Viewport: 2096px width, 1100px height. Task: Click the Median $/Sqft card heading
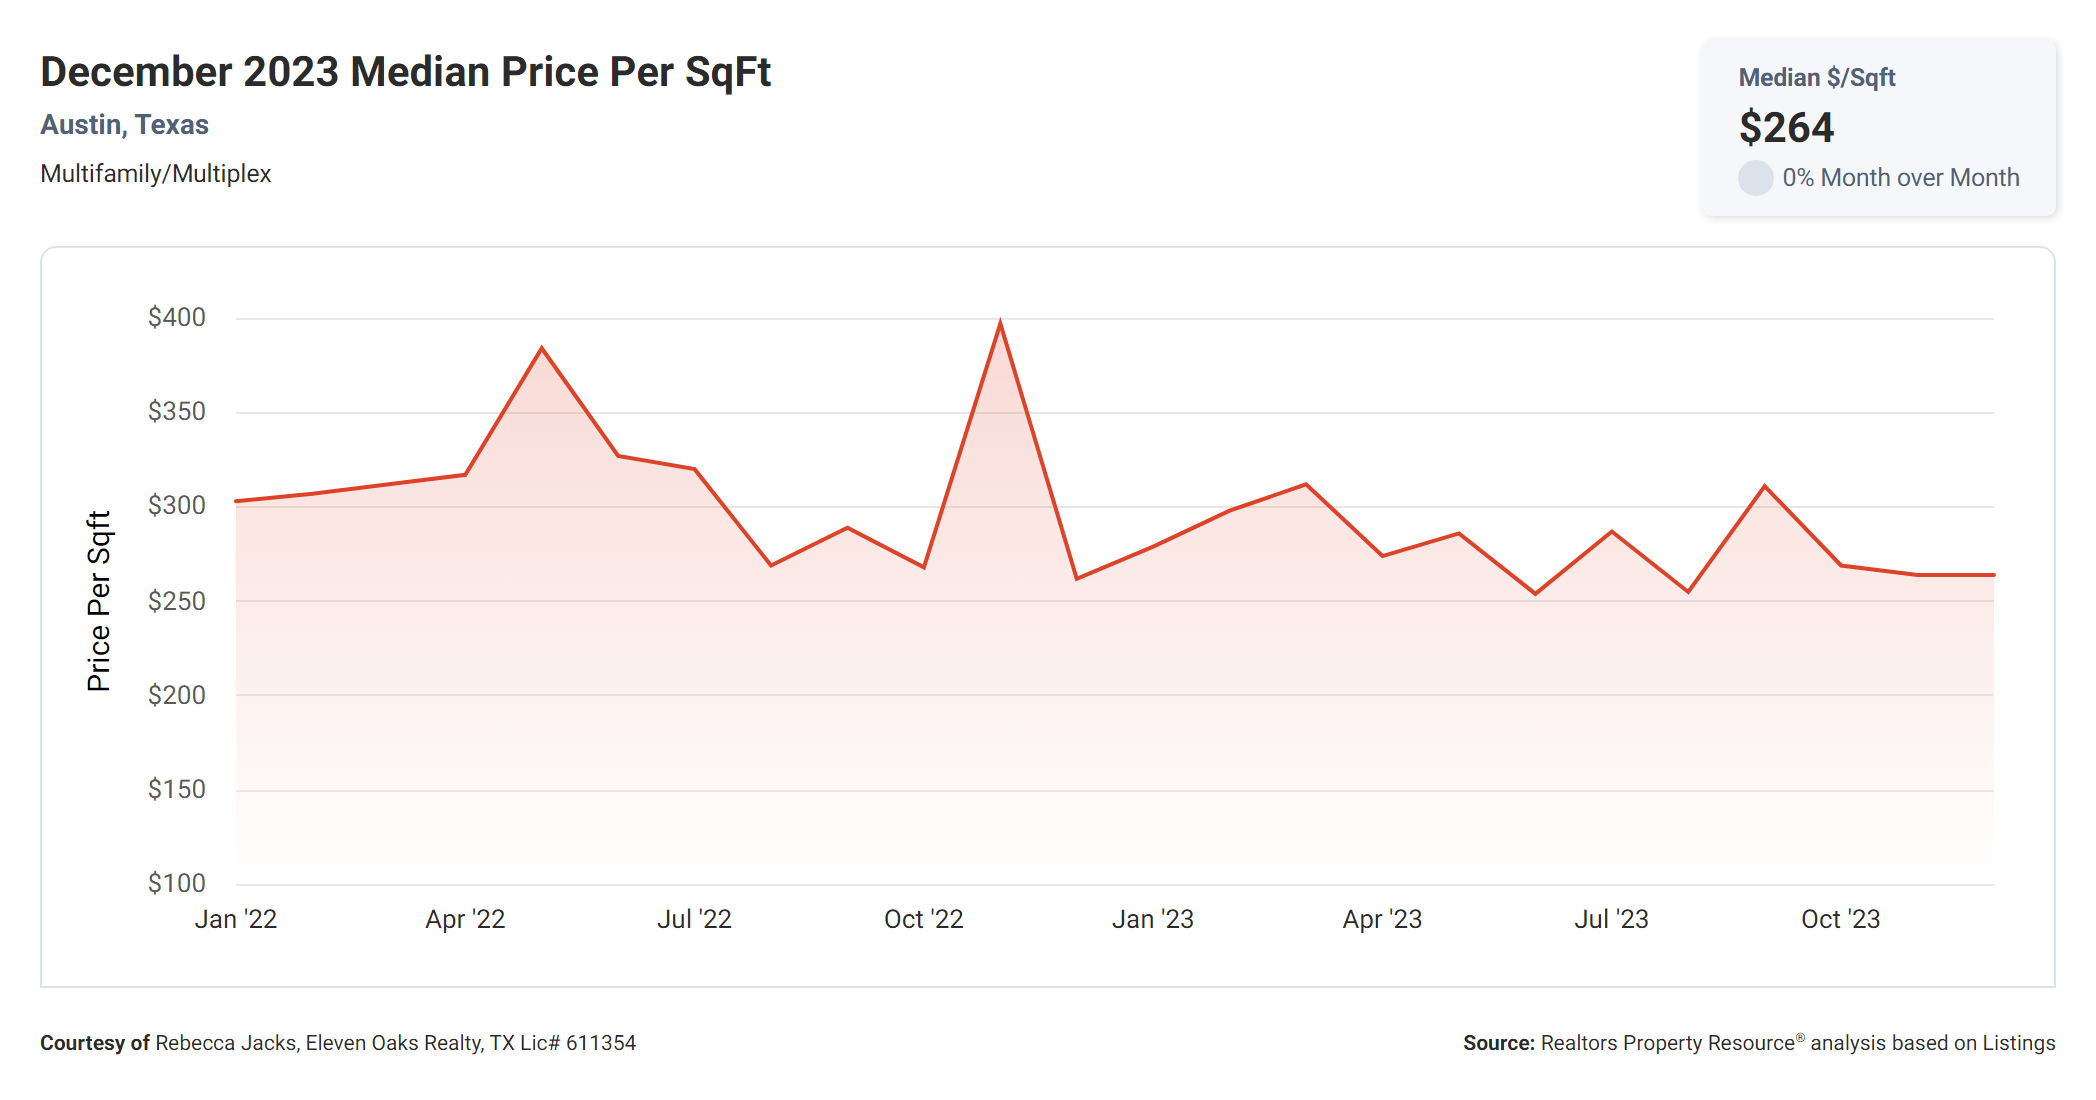tap(1816, 78)
